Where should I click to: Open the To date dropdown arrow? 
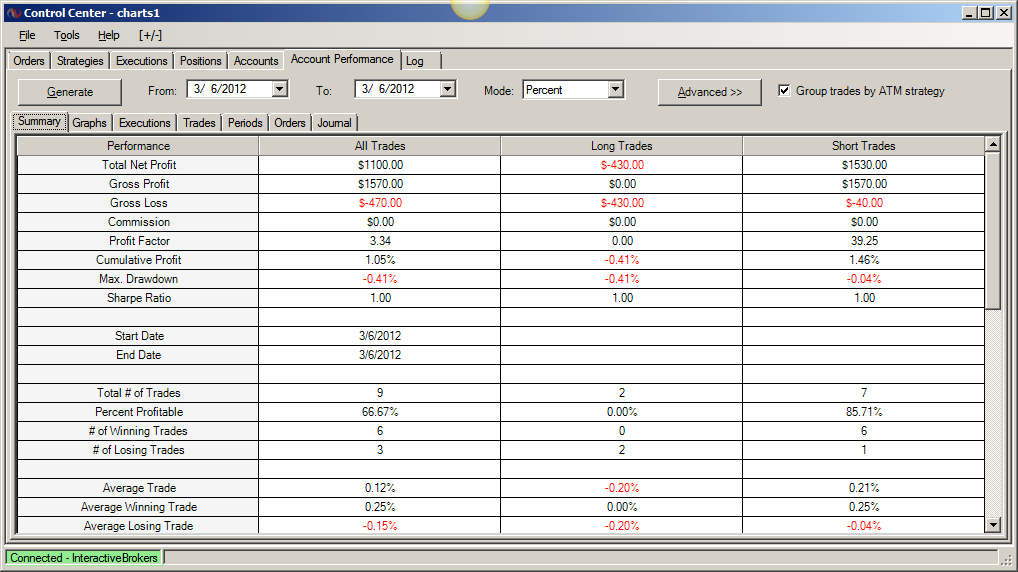click(x=448, y=89)
